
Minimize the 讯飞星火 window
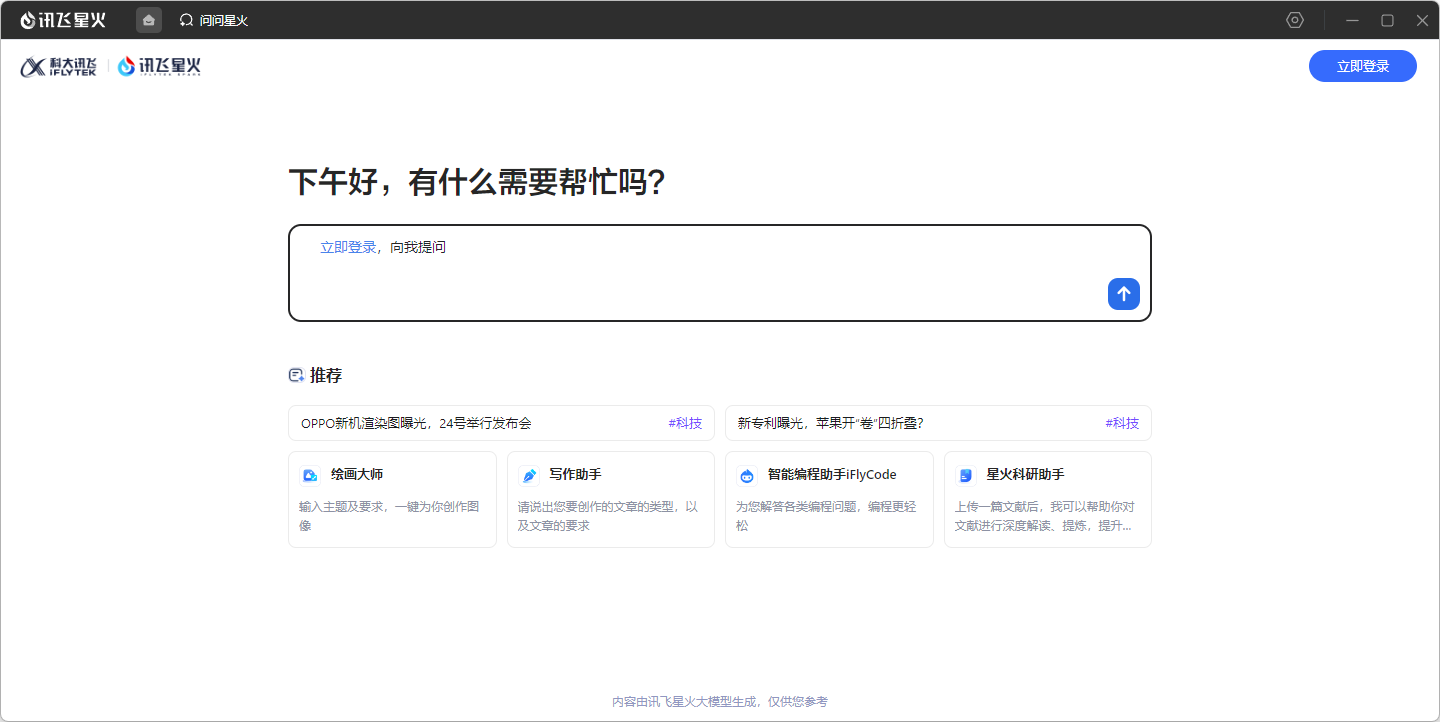1352,20
